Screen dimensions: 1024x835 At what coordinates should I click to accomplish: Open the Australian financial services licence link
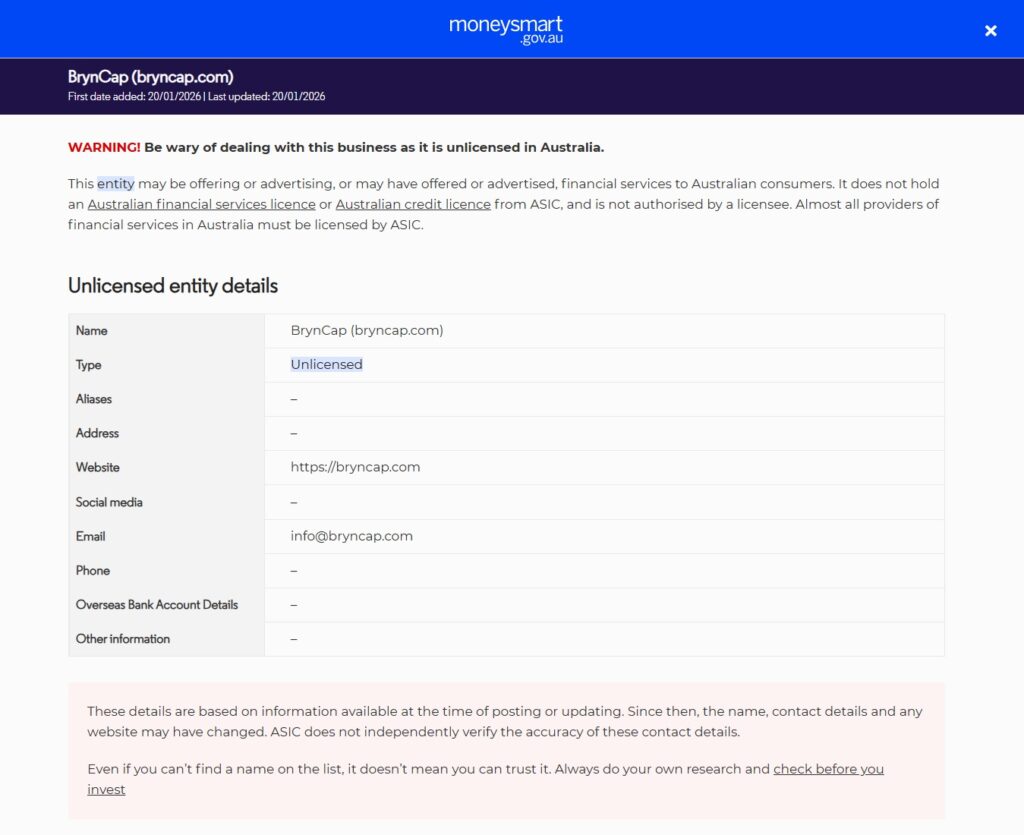coord(201,204)
